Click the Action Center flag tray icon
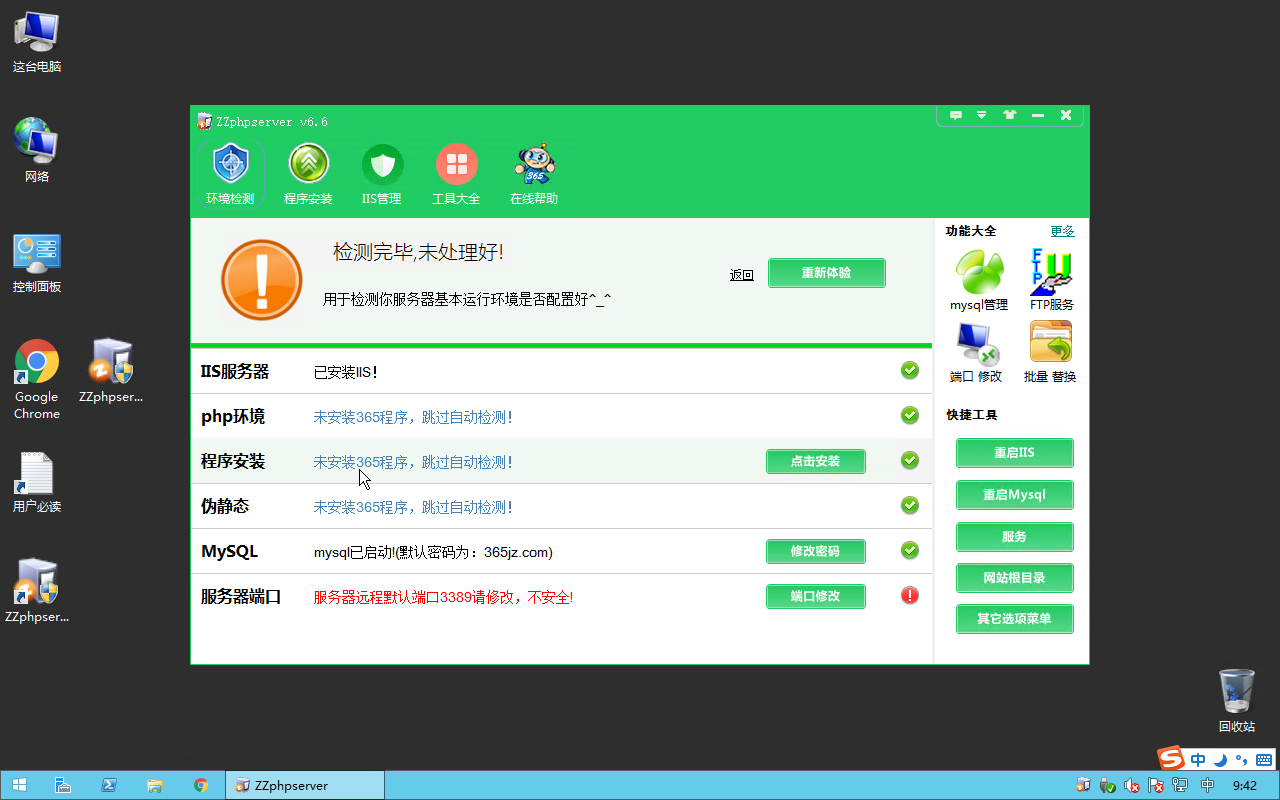Viewport: 1280px width, 800px height. coord(1156,786)
